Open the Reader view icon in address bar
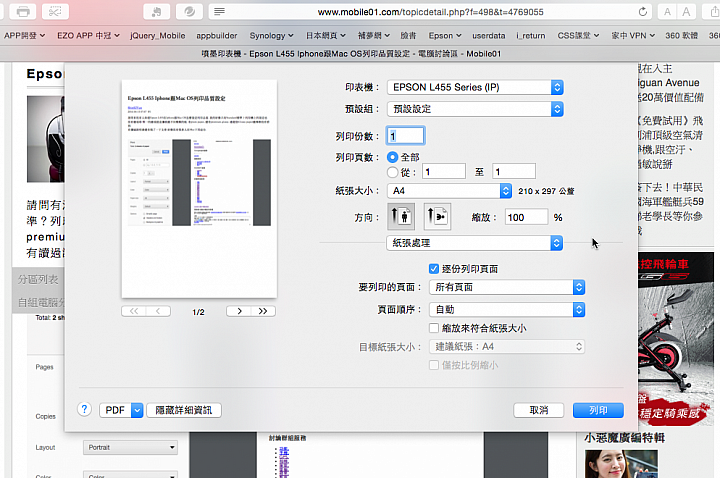Screen dimensions: 720x478 (x=219, y=11)
